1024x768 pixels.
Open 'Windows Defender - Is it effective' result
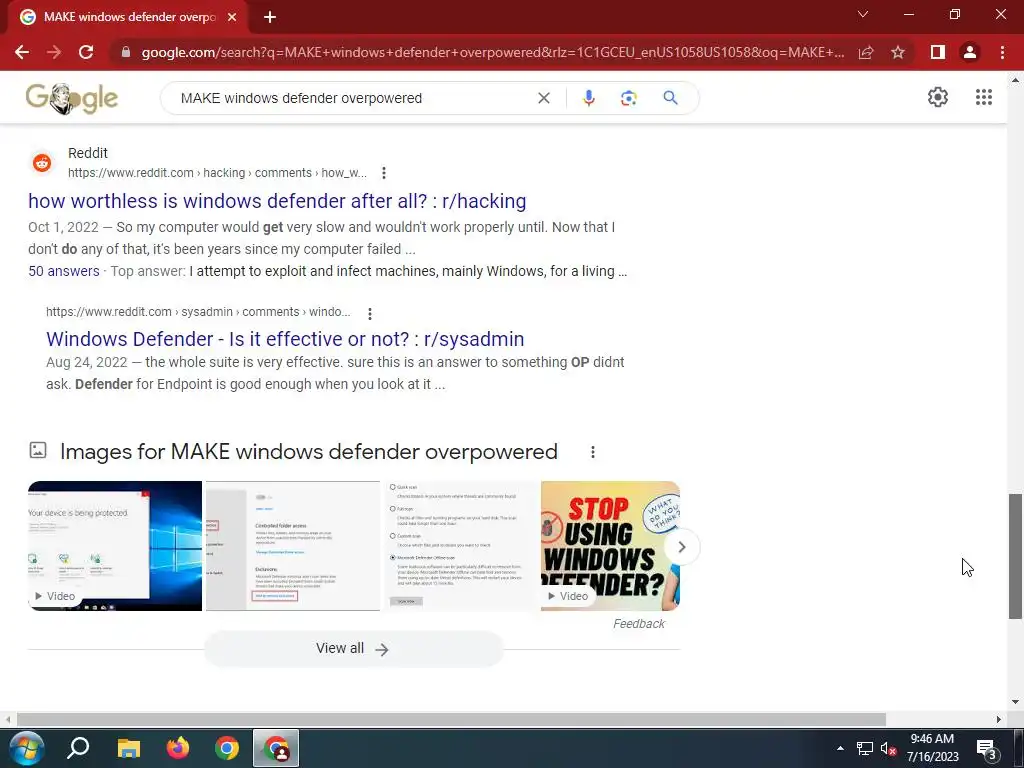pos(285,339)
